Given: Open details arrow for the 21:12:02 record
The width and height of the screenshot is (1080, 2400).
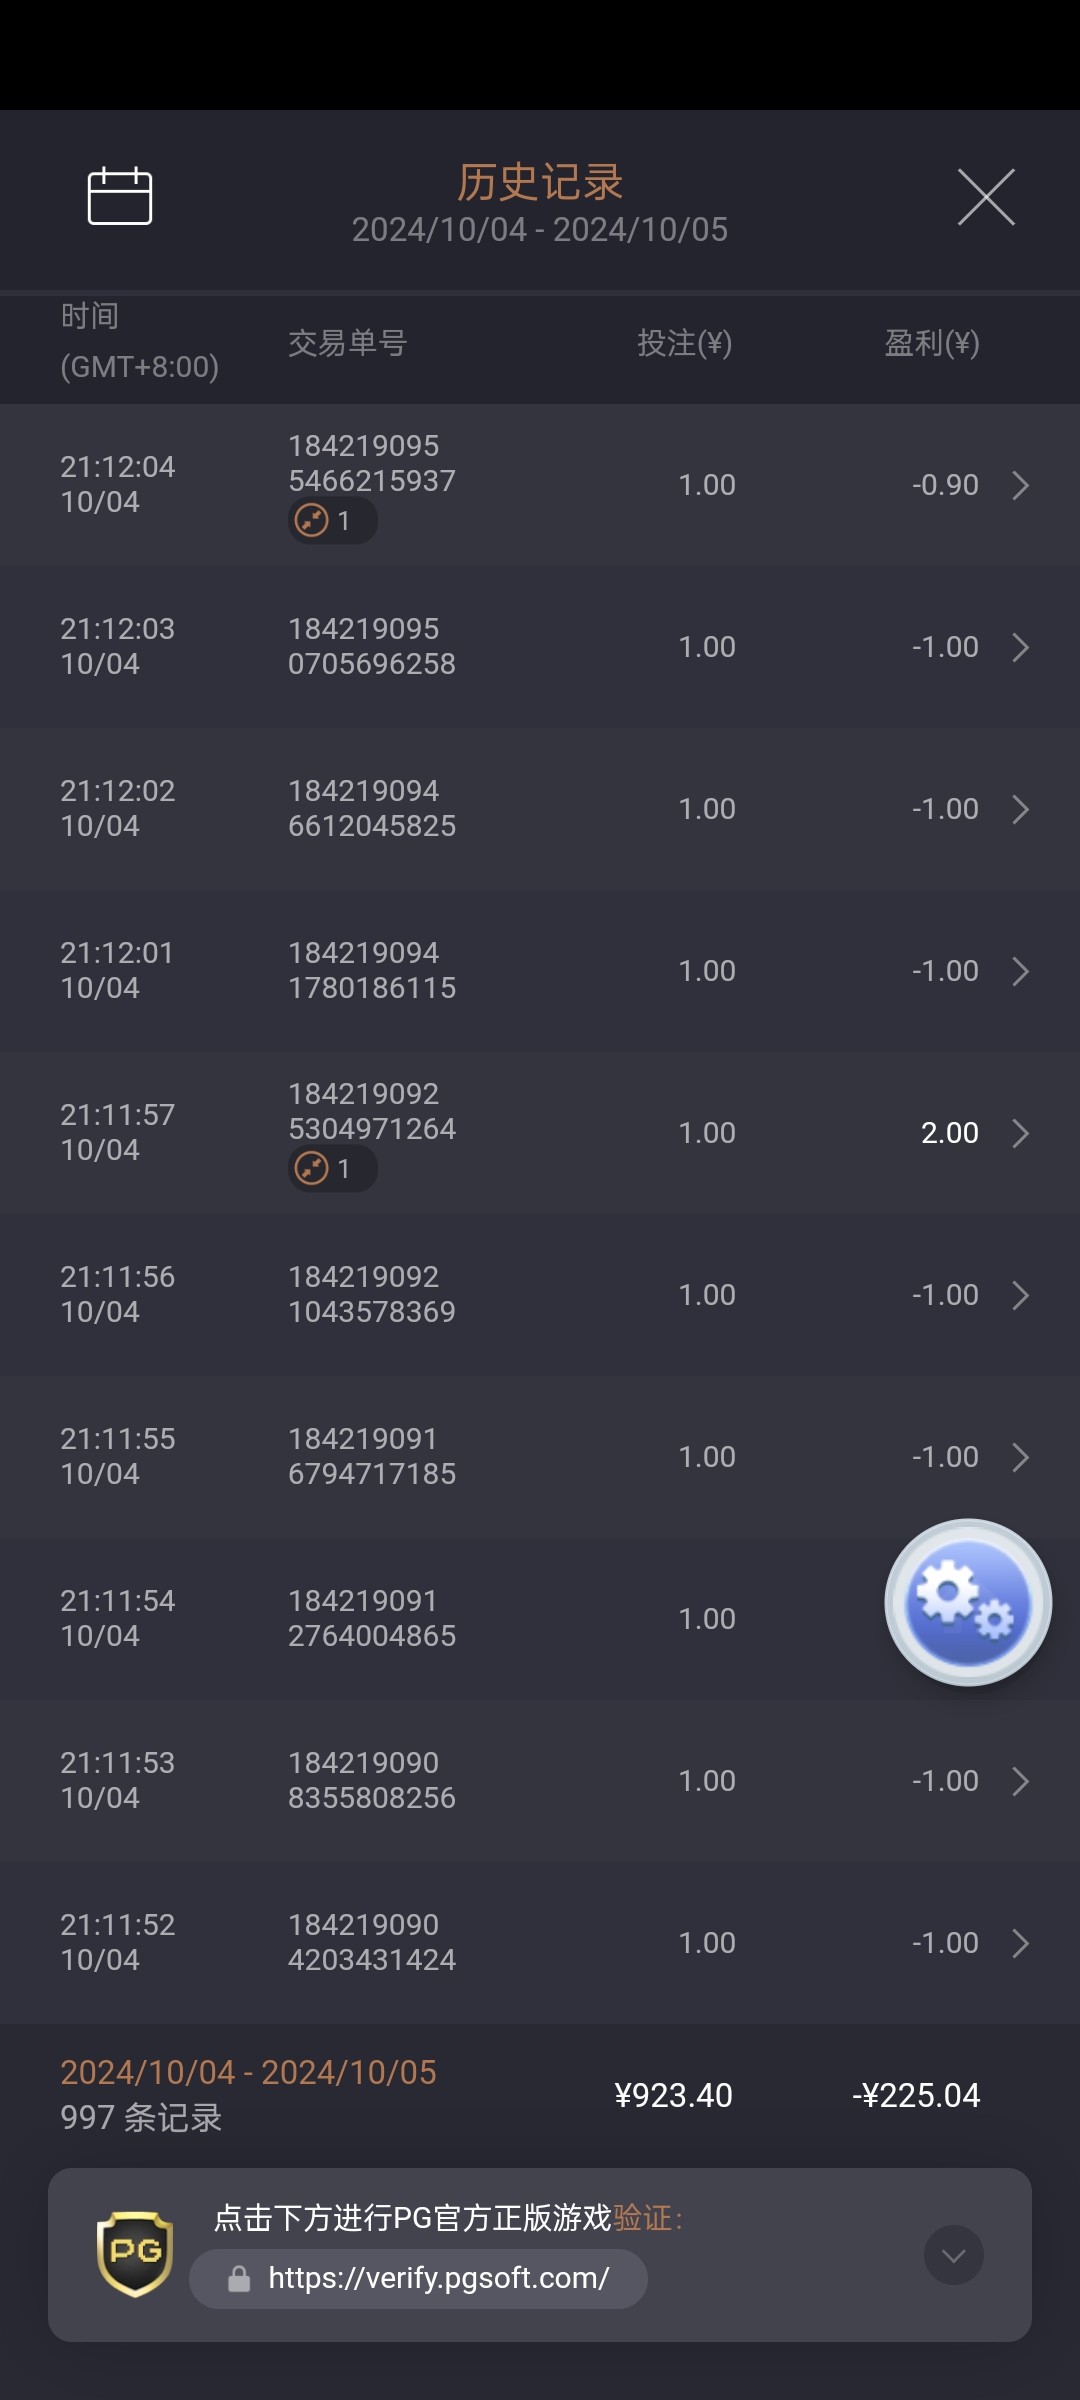Looking at the screenshot, I should pos(1020,809).
